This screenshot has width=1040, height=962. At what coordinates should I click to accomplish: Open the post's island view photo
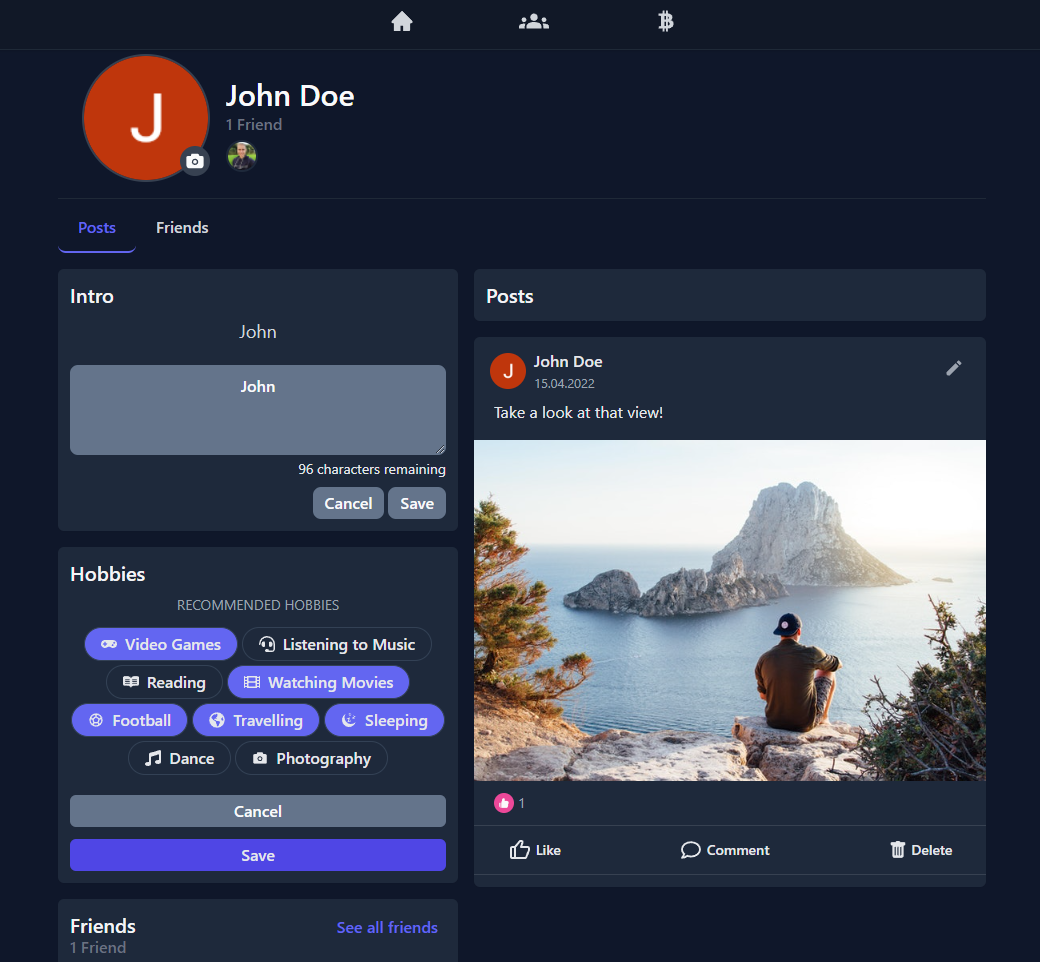730,610
